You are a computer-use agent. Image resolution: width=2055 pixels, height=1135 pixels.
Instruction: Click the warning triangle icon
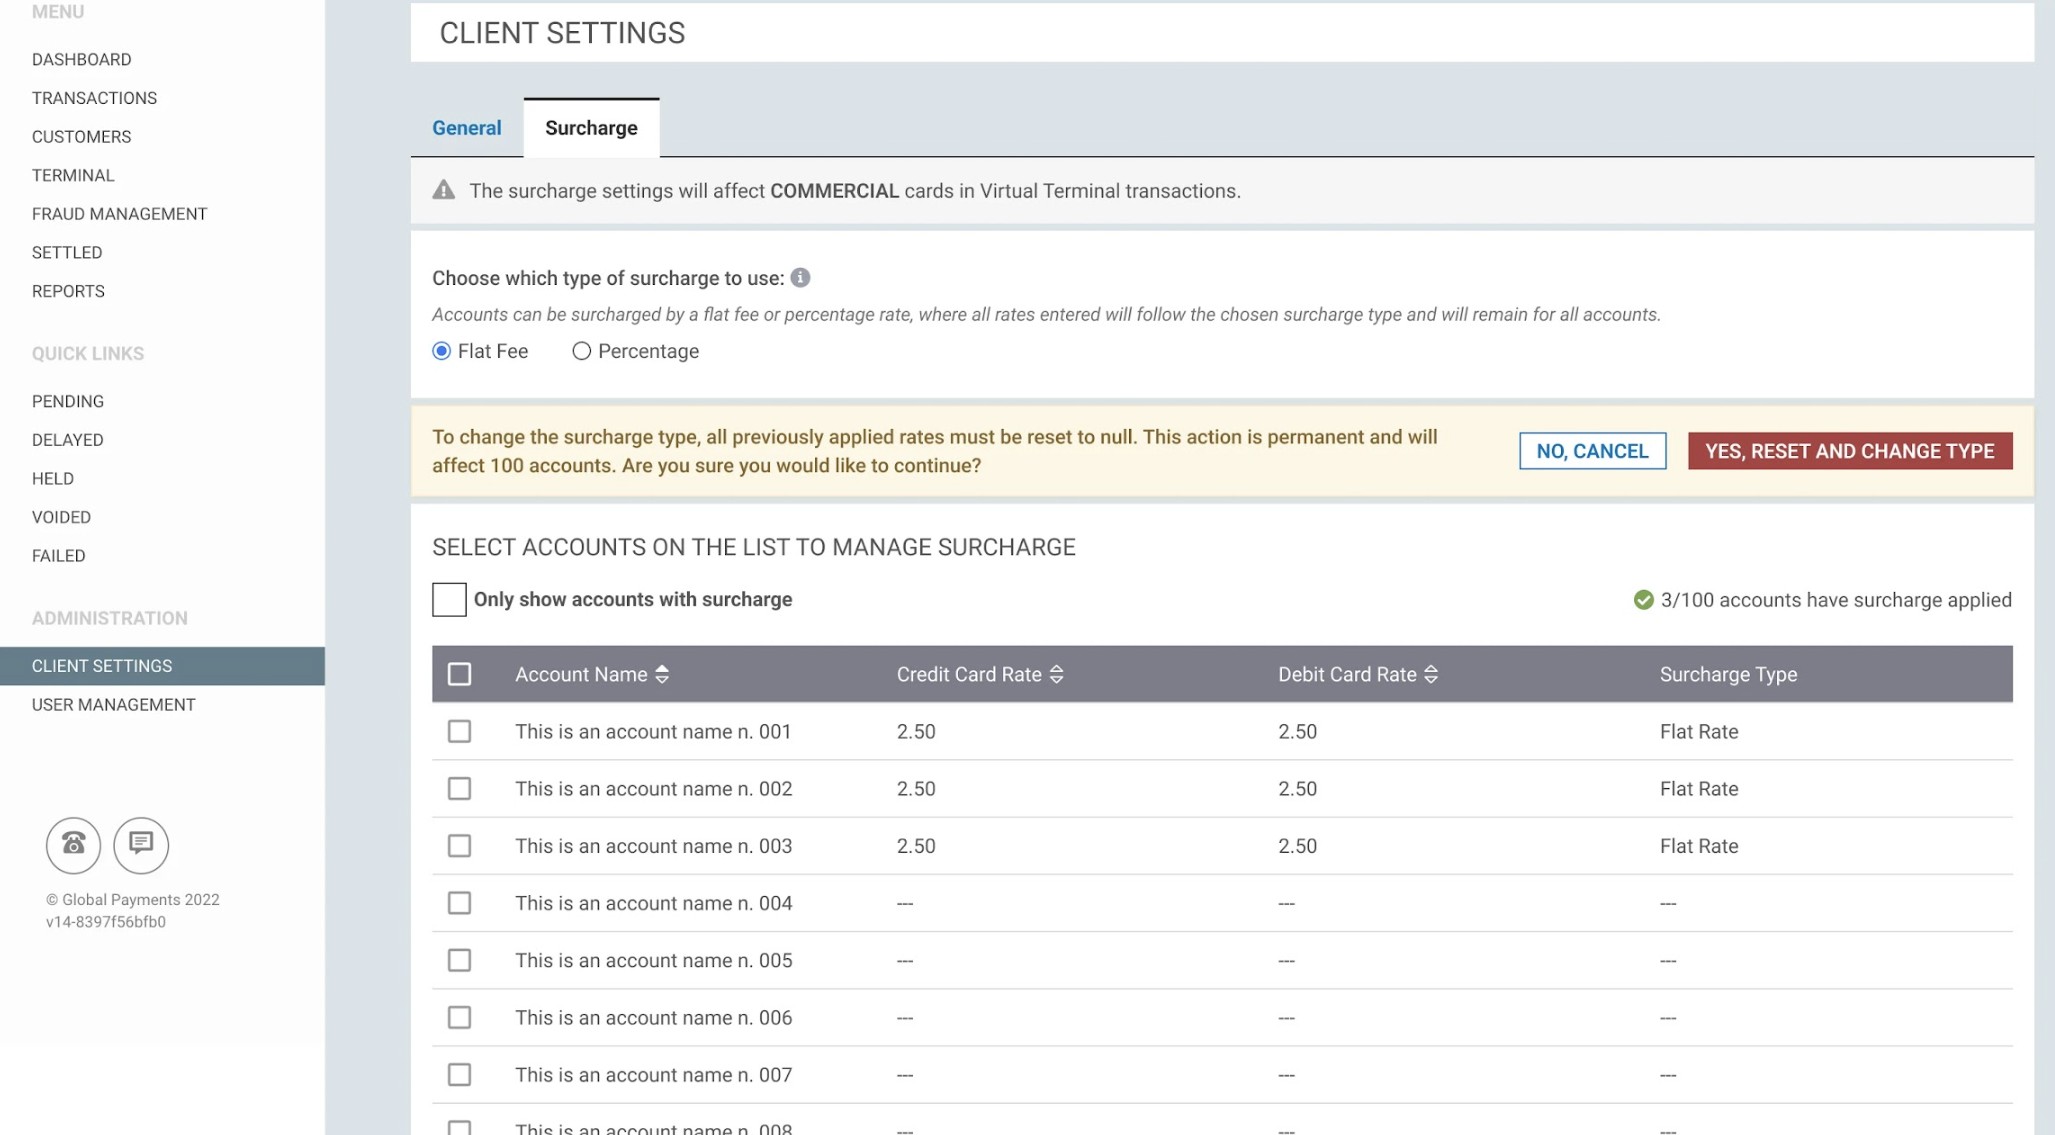(443, 190)
